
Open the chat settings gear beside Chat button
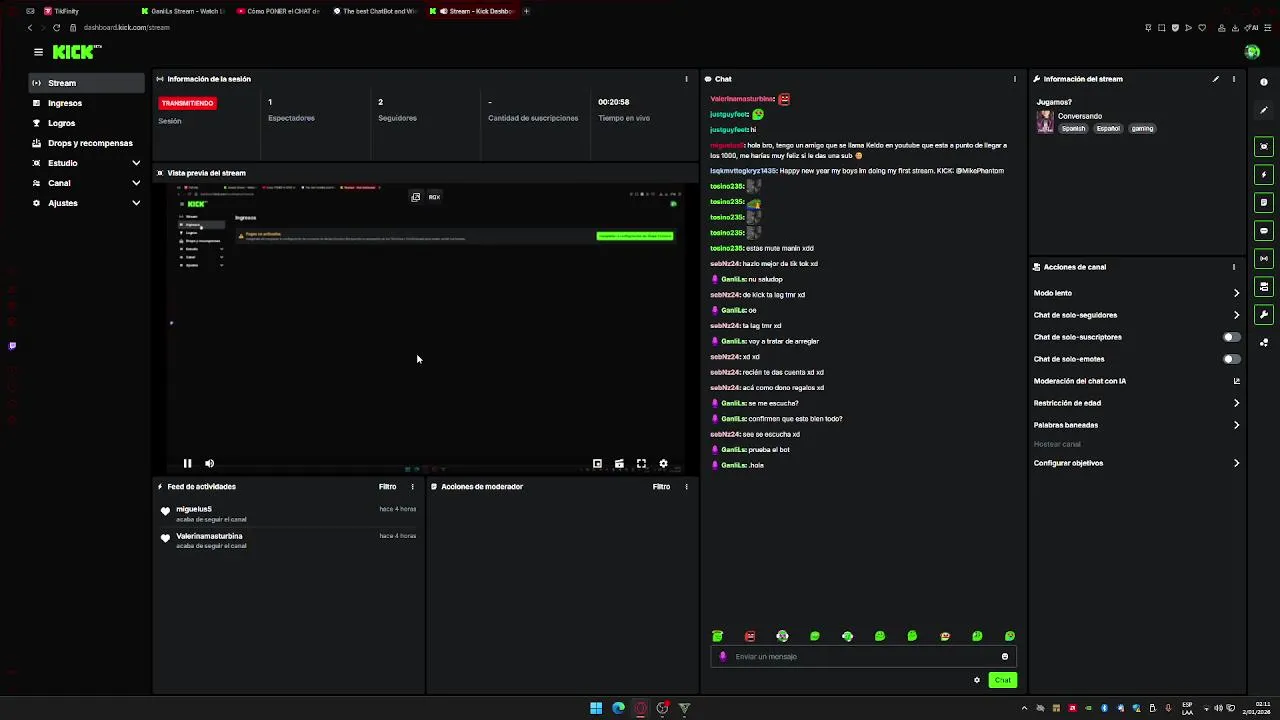click(977, 680)
